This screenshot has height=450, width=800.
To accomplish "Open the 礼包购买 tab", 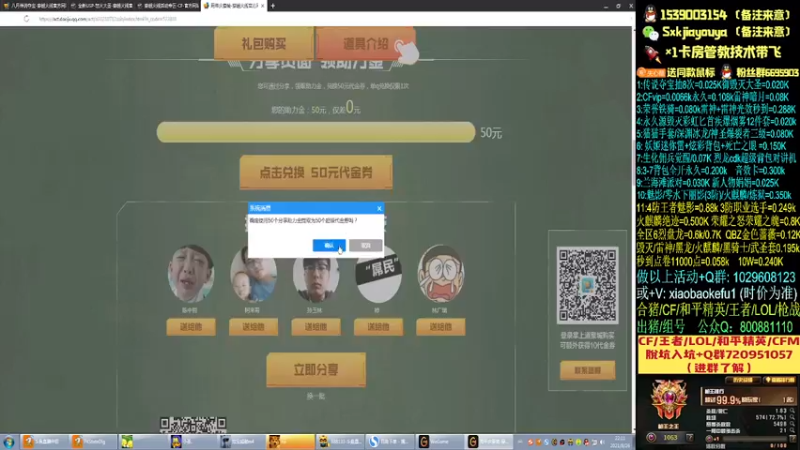I will pos(264,43).
